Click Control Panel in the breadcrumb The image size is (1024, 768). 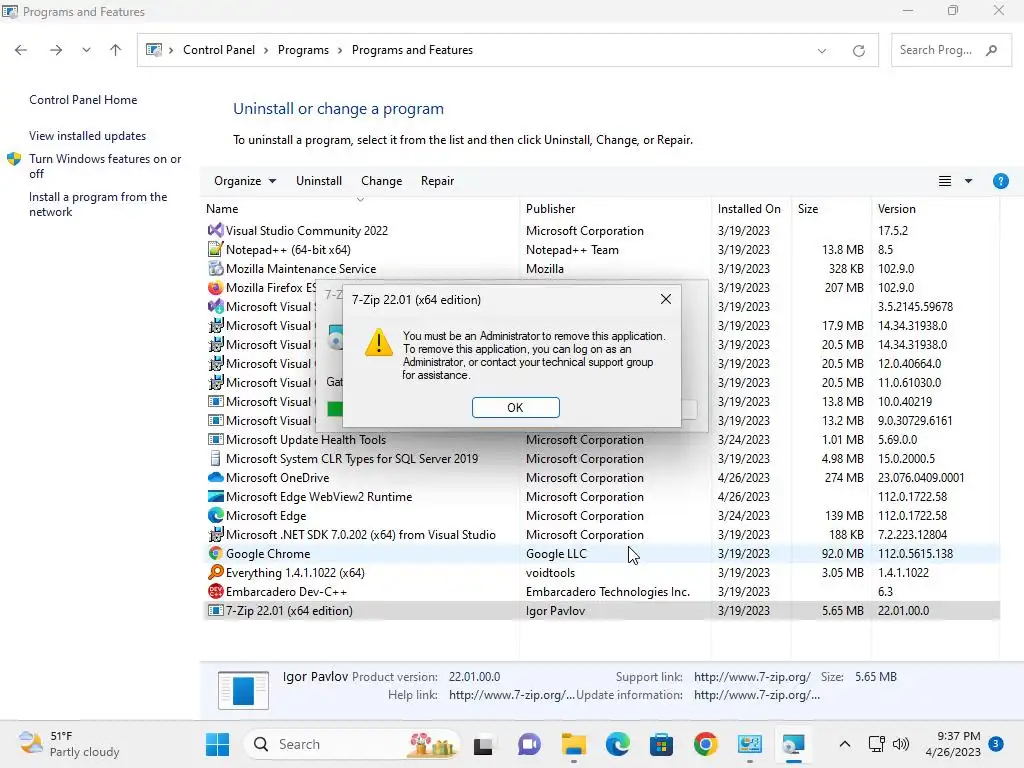click(x=219, y=50)
